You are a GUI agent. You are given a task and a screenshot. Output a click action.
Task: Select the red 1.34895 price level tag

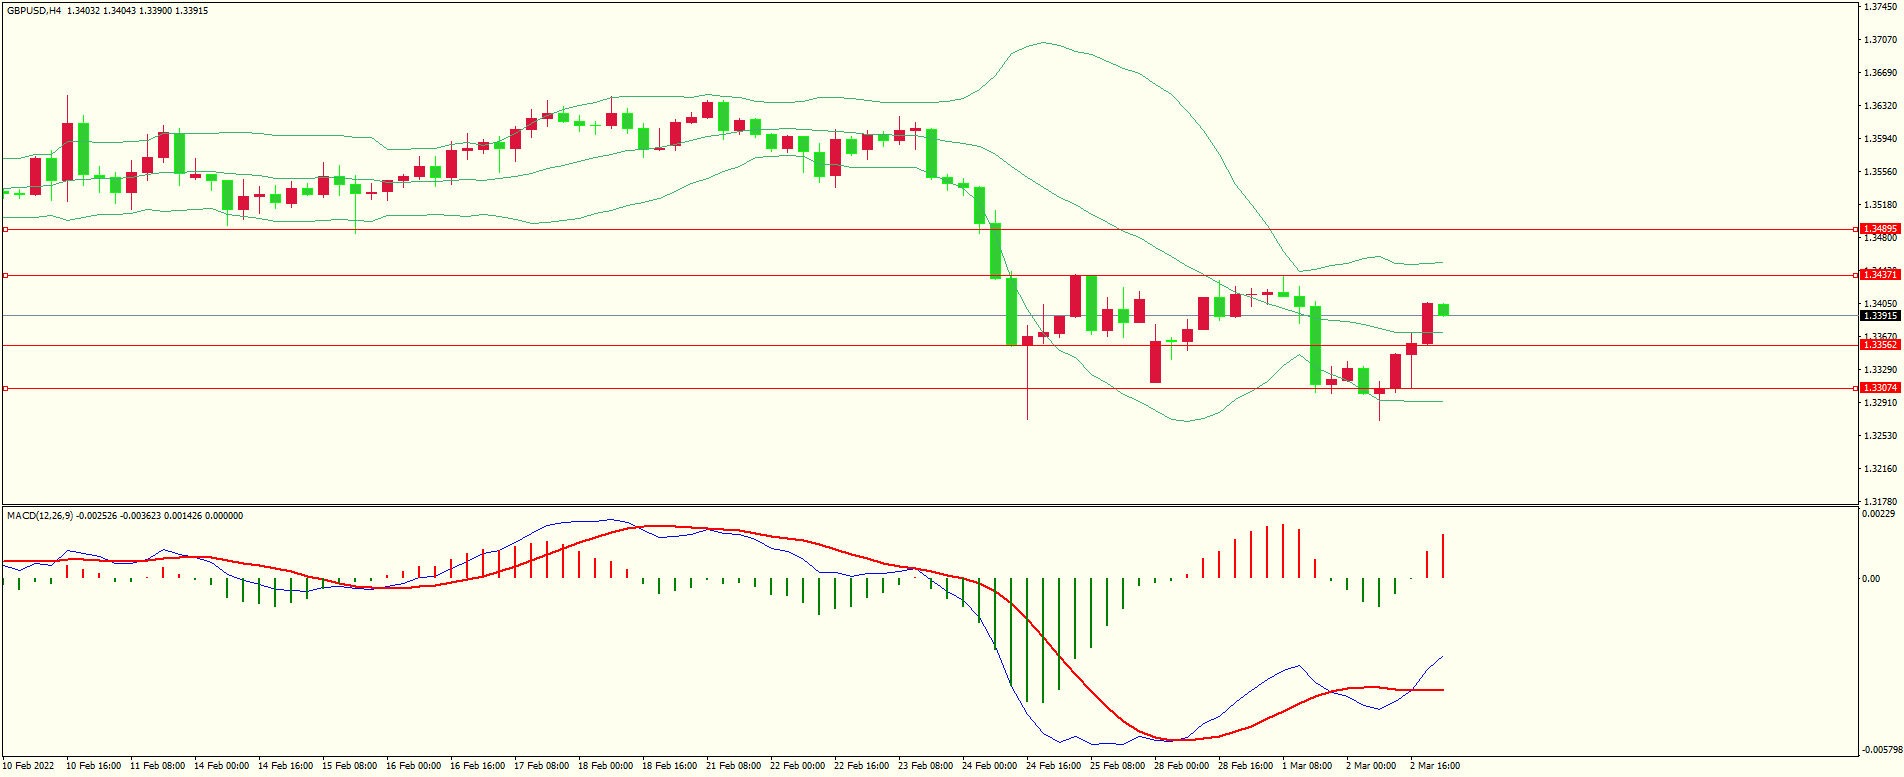(1879, 229)
